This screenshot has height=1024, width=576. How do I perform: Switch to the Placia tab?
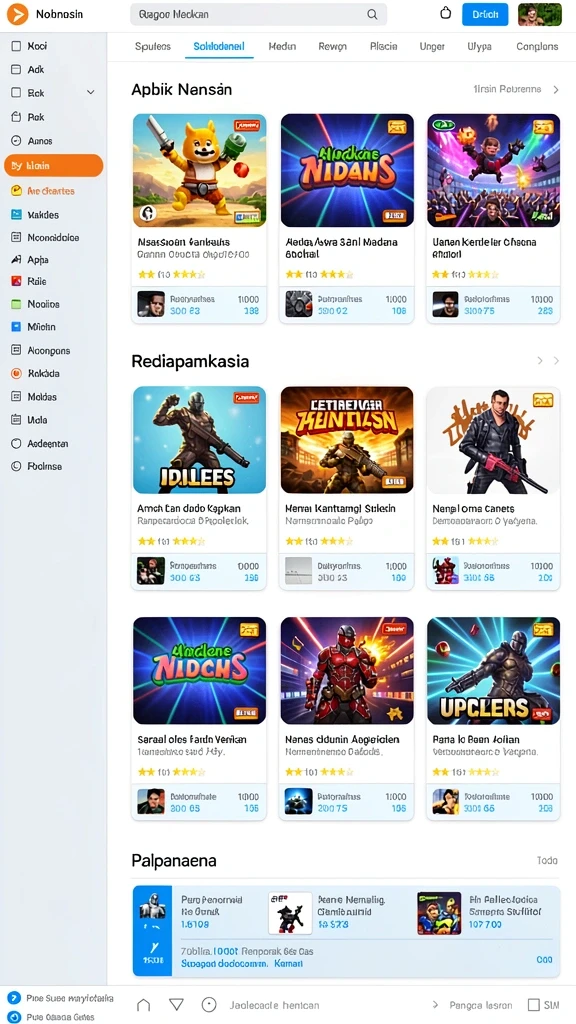point(383,46)
